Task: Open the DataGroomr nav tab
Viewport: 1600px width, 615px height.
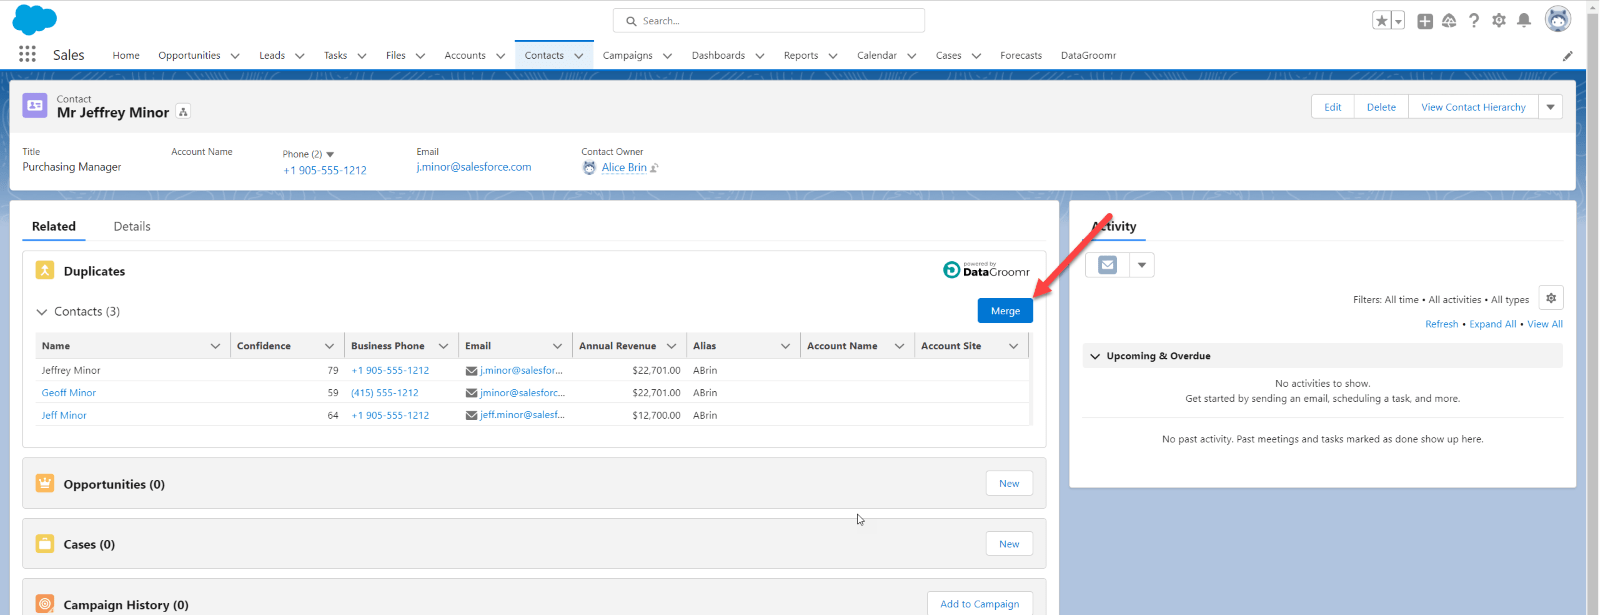Action: pyautogui.click(x=1088, y=56)
